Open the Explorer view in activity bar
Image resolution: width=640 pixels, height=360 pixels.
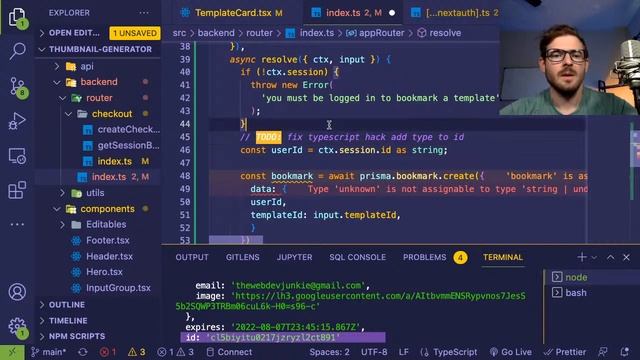click(17, 17)
